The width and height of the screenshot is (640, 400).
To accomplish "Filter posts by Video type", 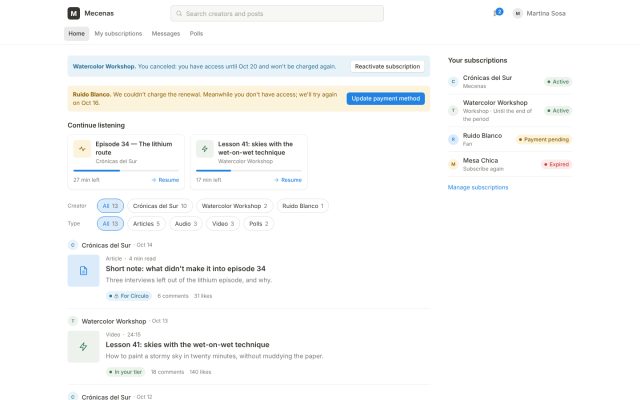I will pyautogui.click(x=223, y=224).
